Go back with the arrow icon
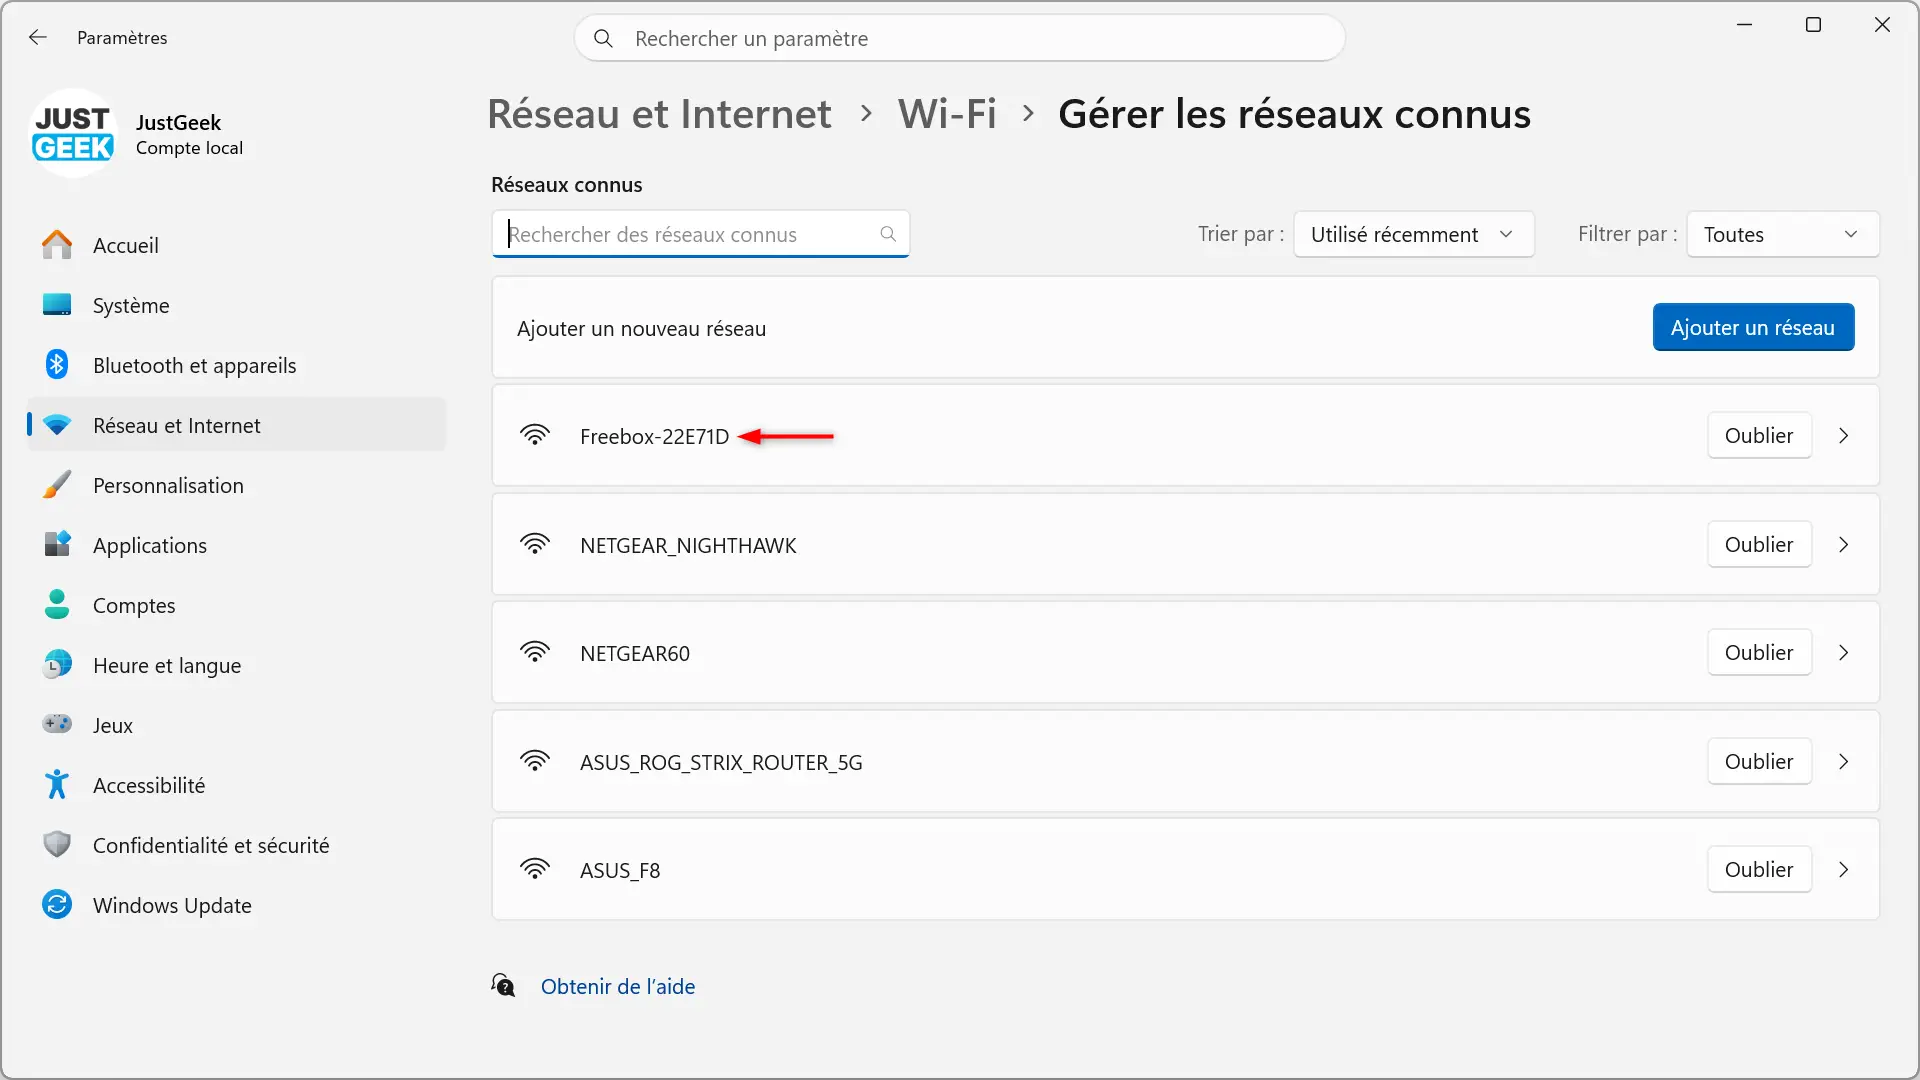Image resolution: width=1920 pixels, height=1080 pixels. pos(38,37)
